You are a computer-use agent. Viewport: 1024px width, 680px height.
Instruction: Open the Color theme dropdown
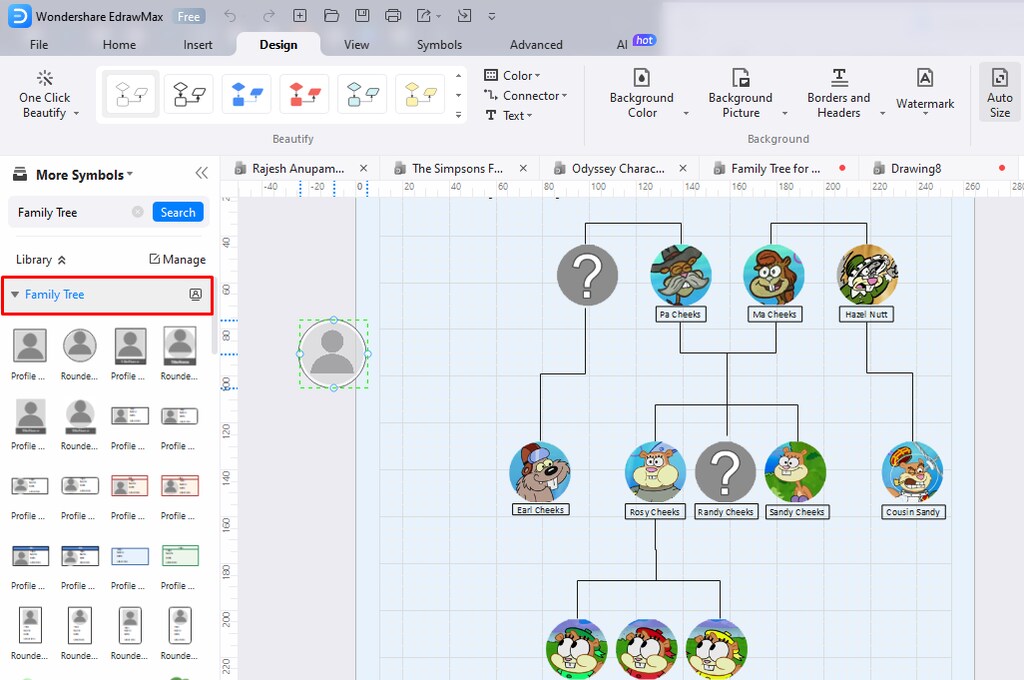pos(513,75)
